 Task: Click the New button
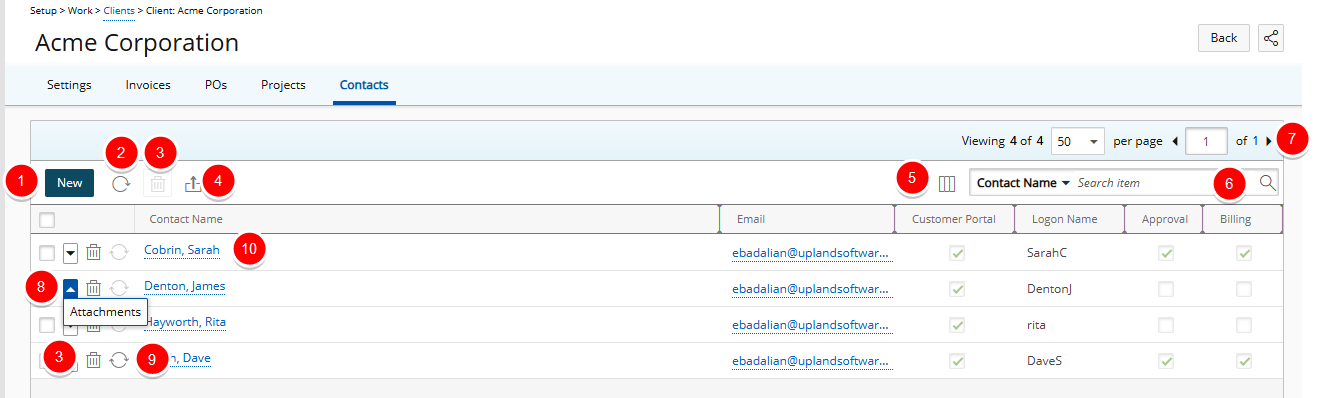tap(70, 183)
